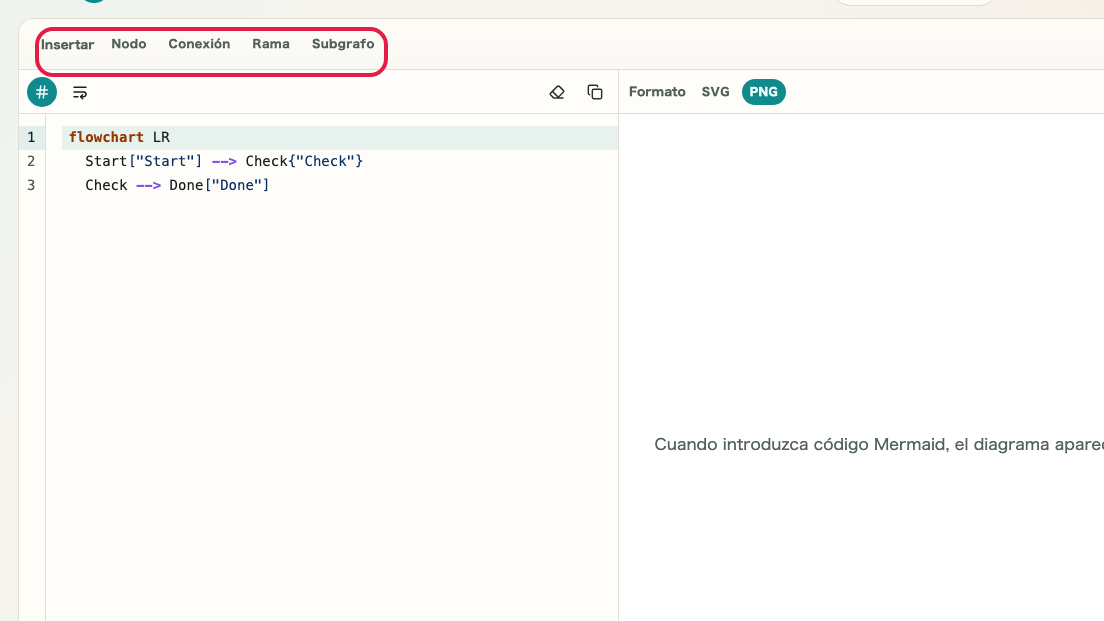
Task: Click the 'Formato' label
Action: 657,92
